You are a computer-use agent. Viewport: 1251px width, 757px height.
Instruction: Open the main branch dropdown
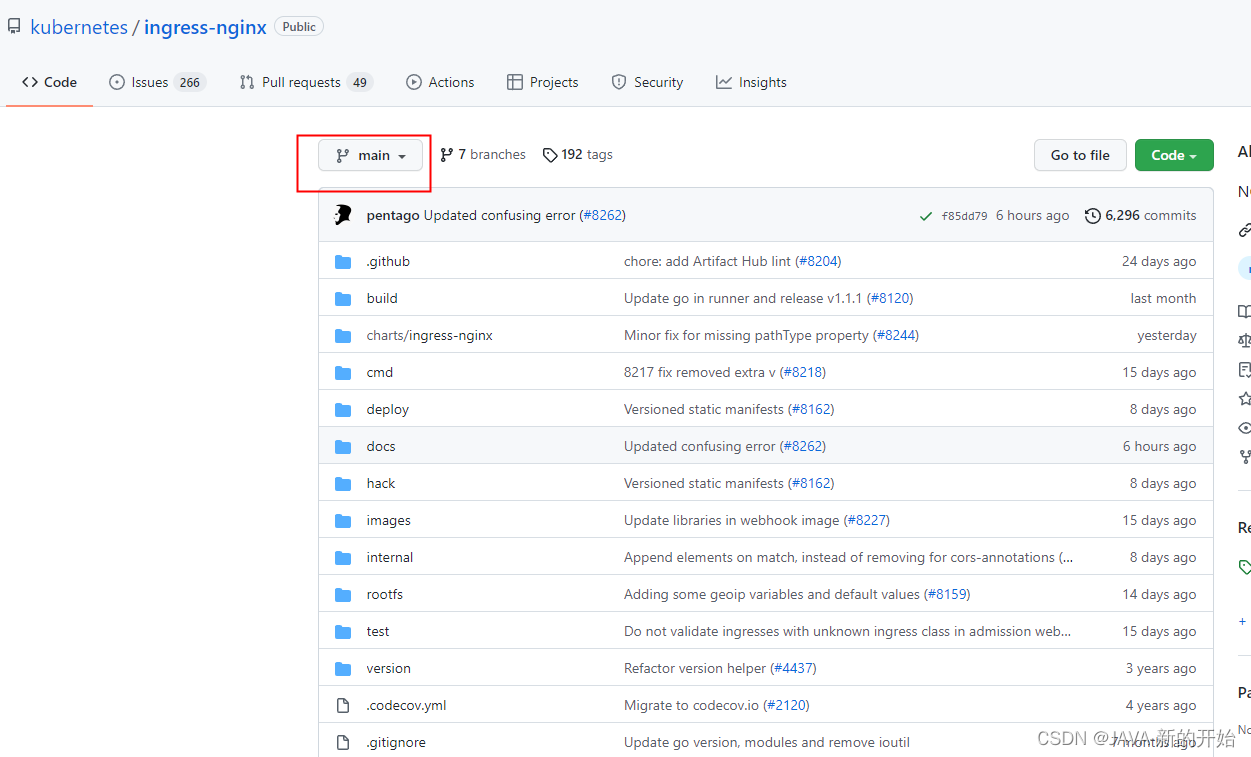371,155
